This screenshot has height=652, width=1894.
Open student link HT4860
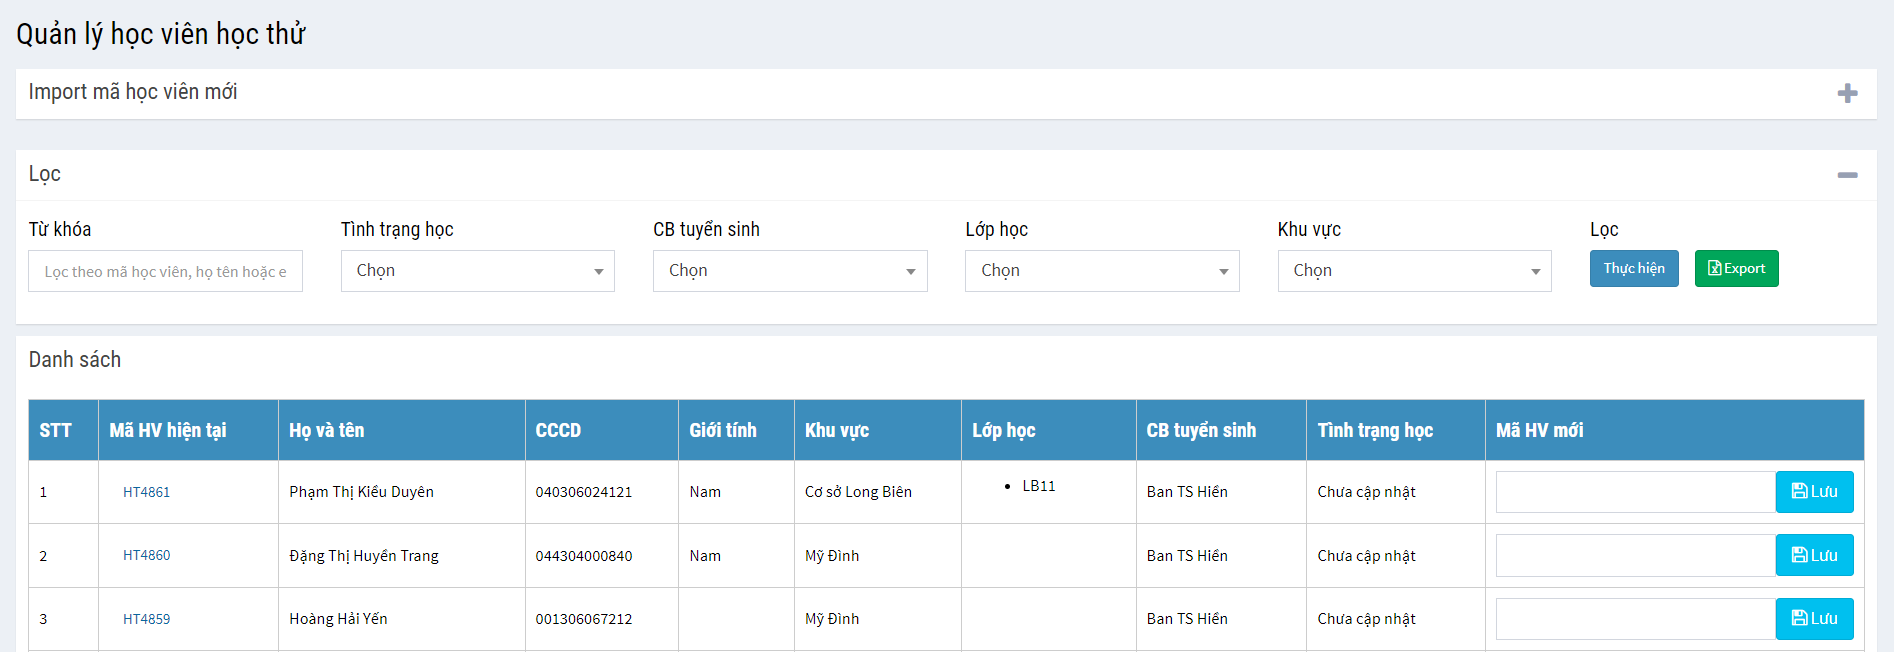pyautogui.click(x=146, y=555)
